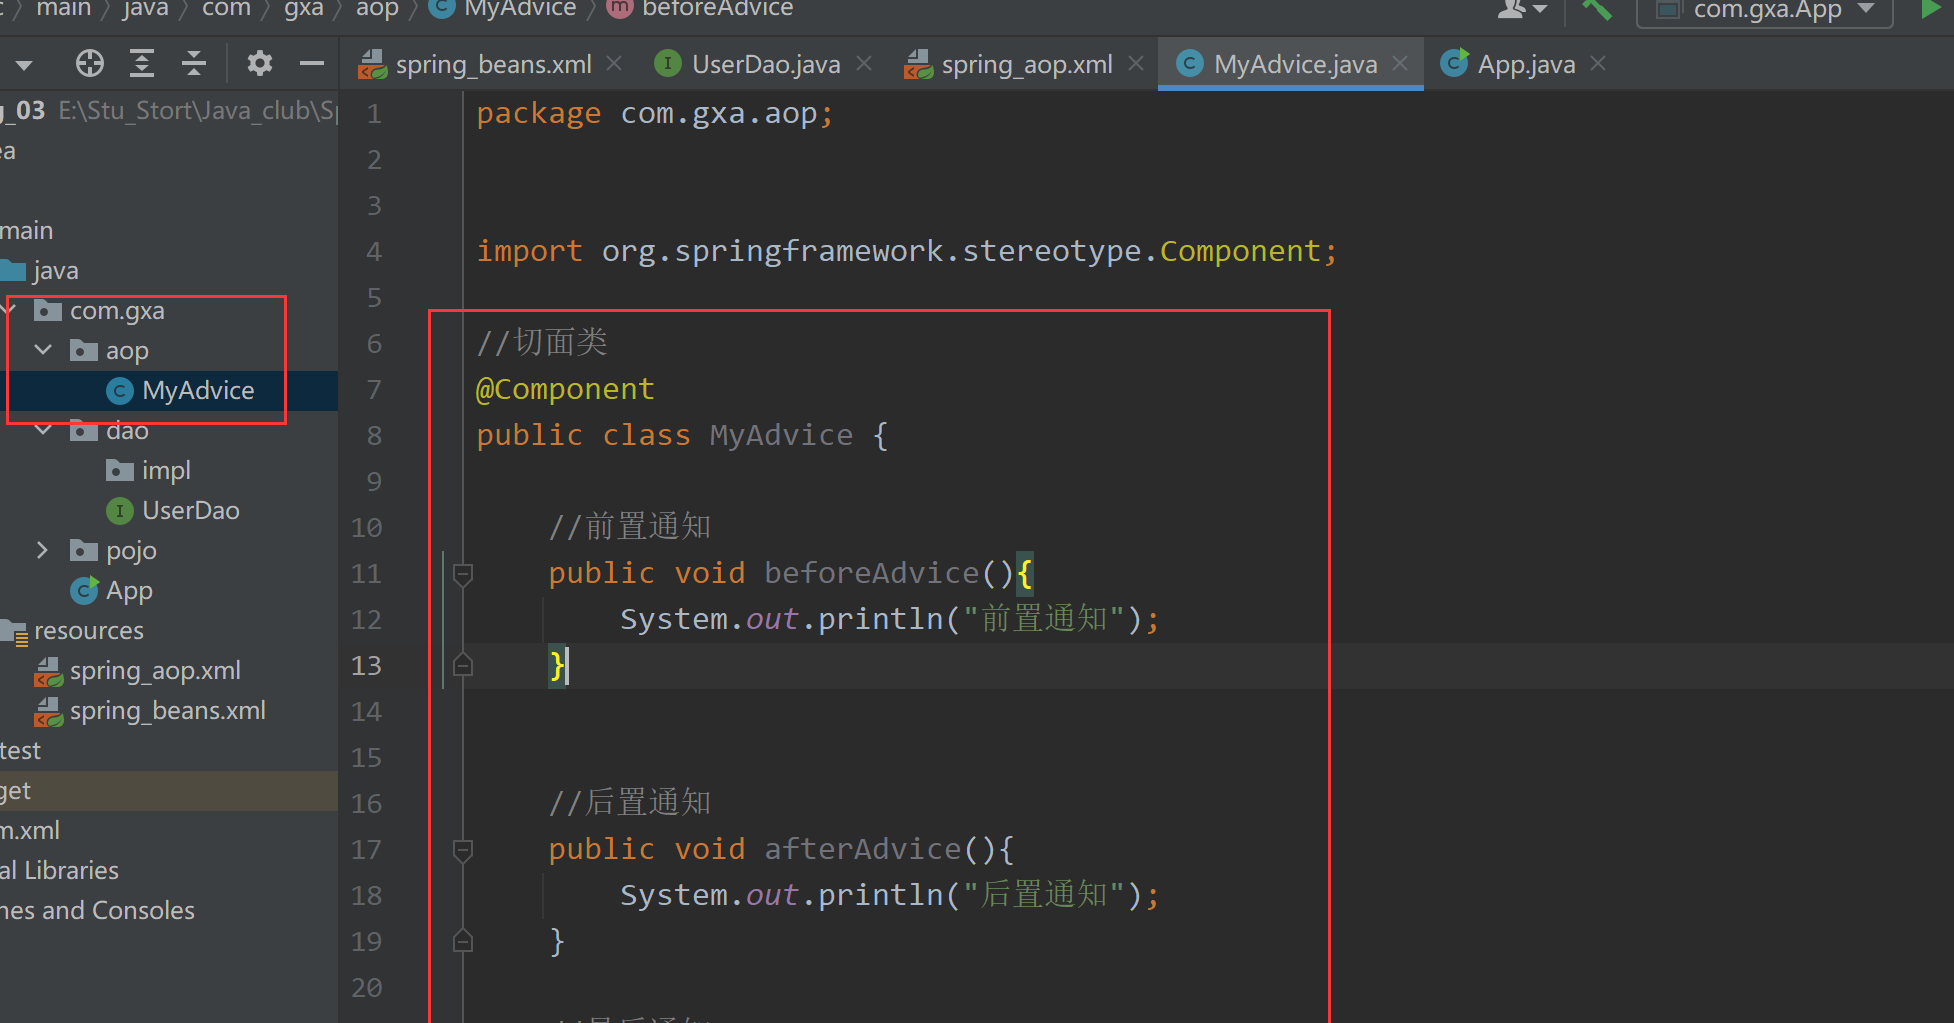Viewport: 1954px width, 1023px height.
Task: Expand the pojo package
Action: click(x=41, y=550)
